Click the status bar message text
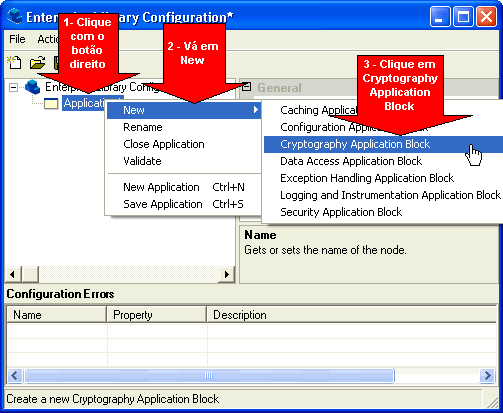 coord(113,399)
